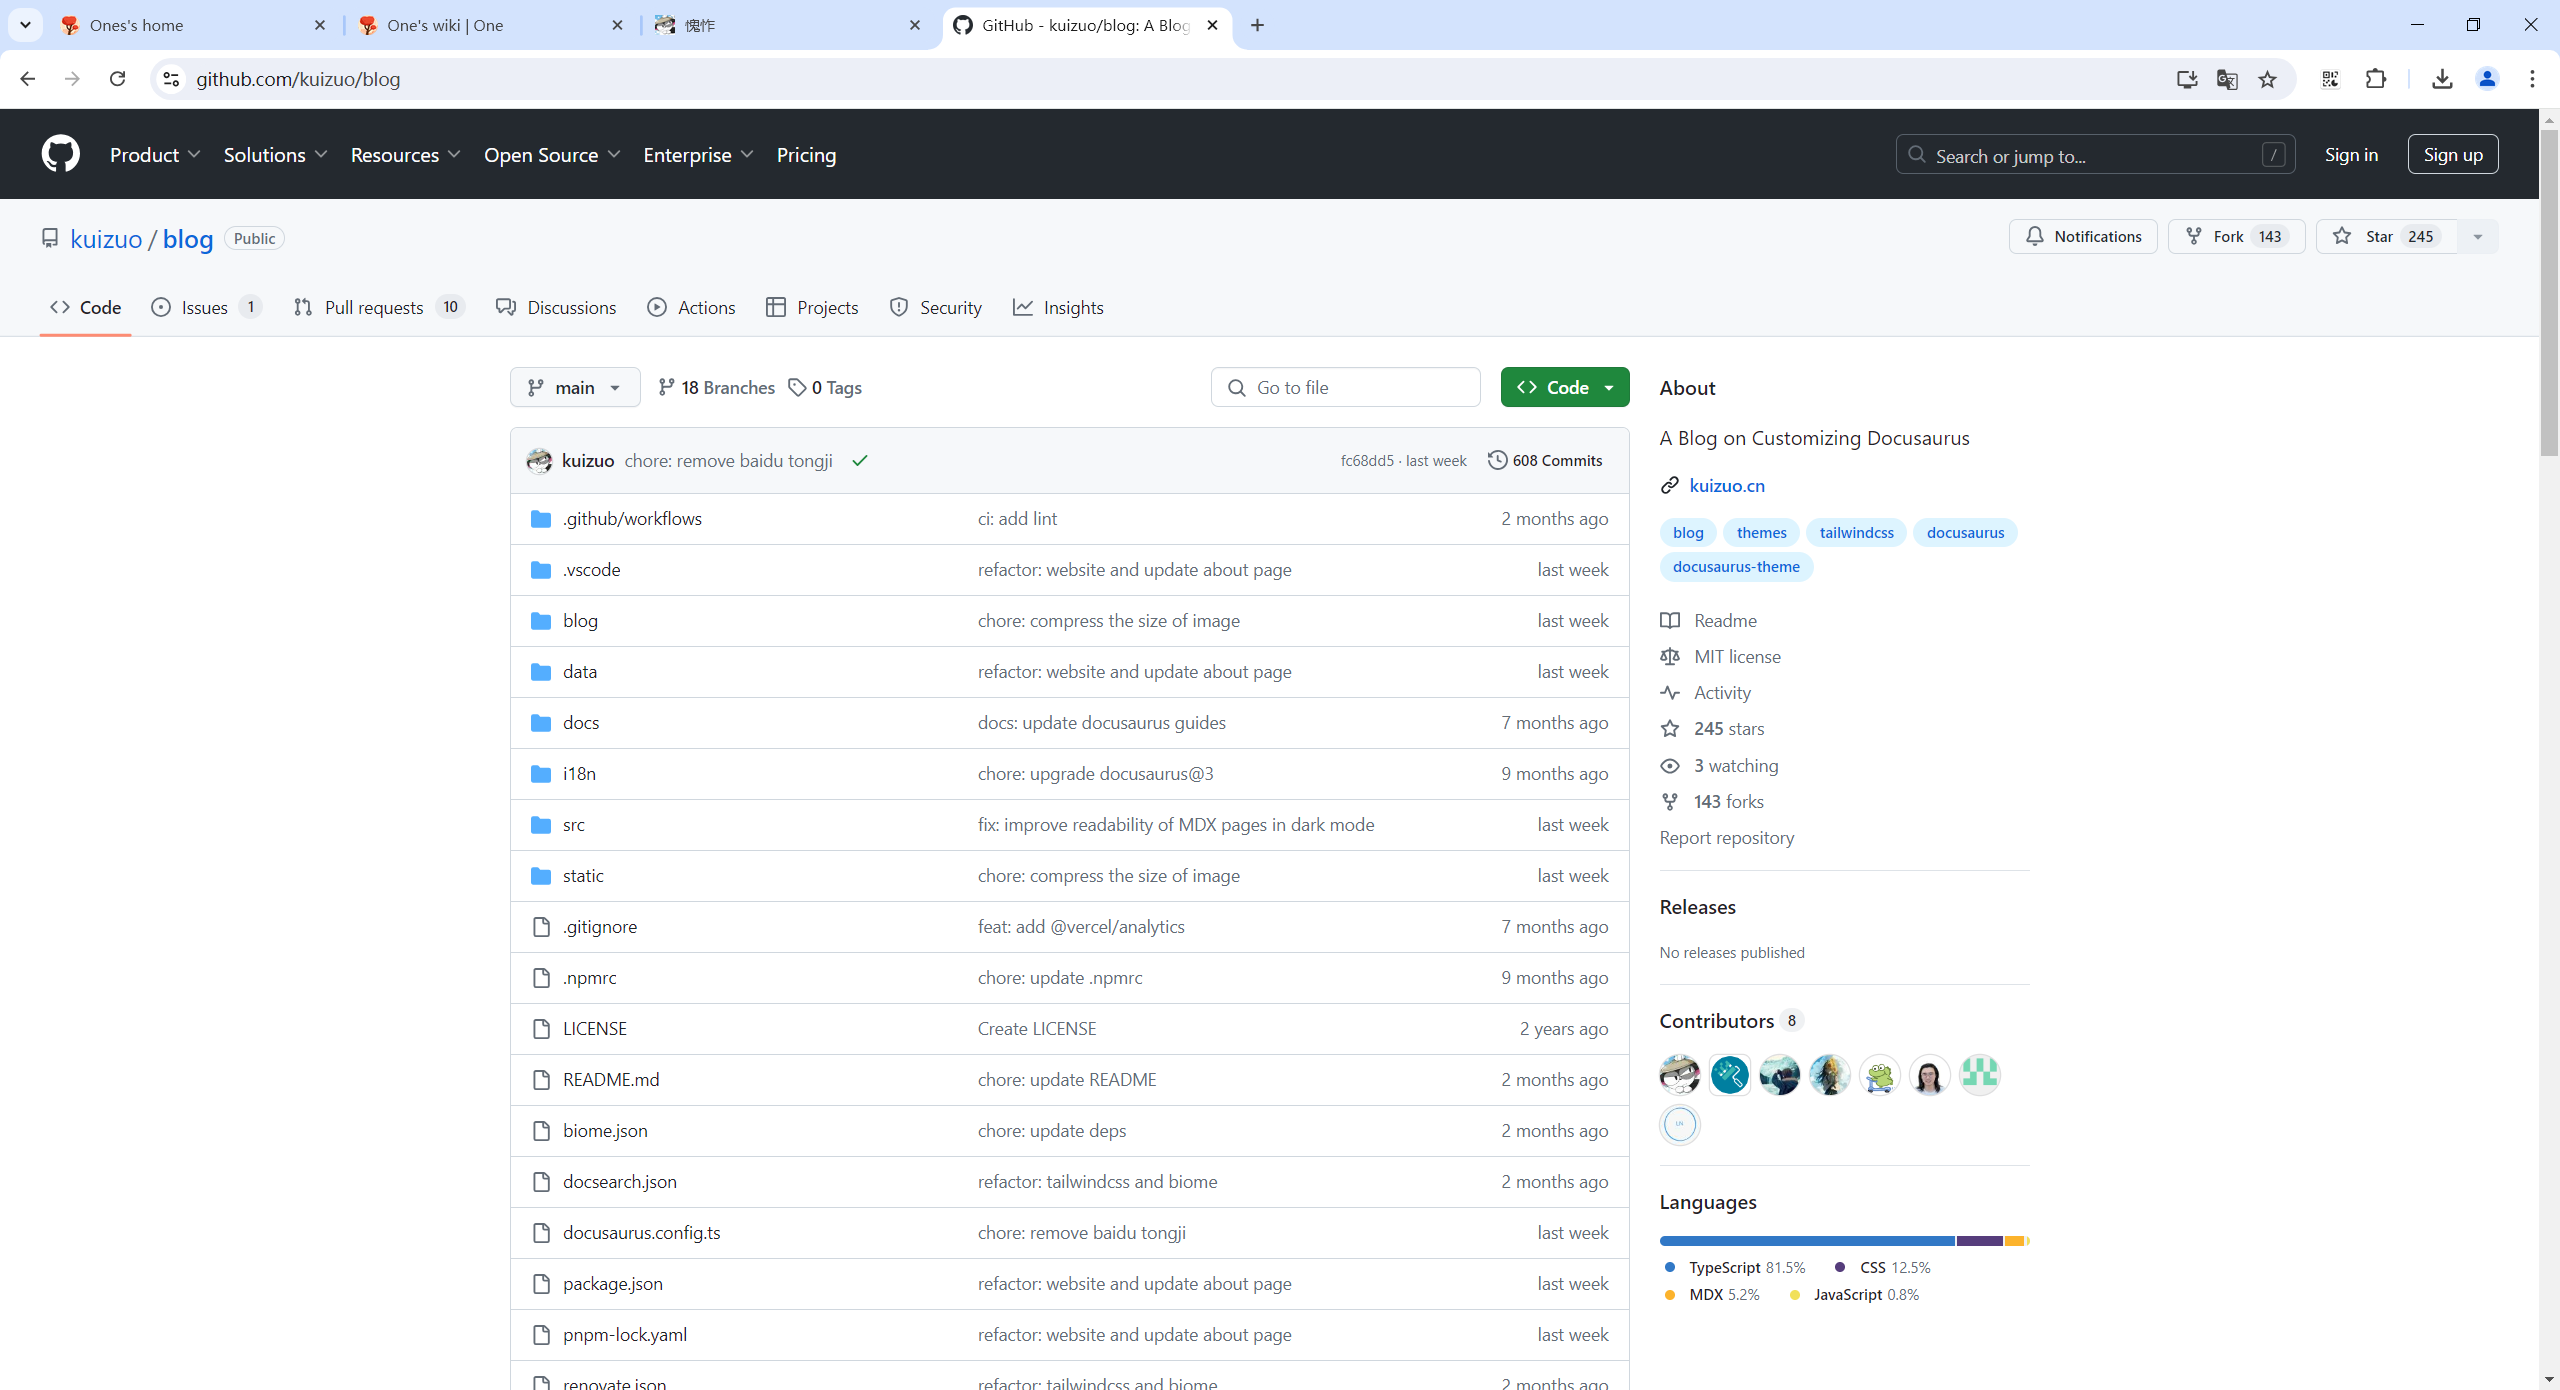Image resolution: width=2560 pixels, height=1390 pixels.
Task: Open the main branch selector dropdown
Action: [x=575, y=387]
